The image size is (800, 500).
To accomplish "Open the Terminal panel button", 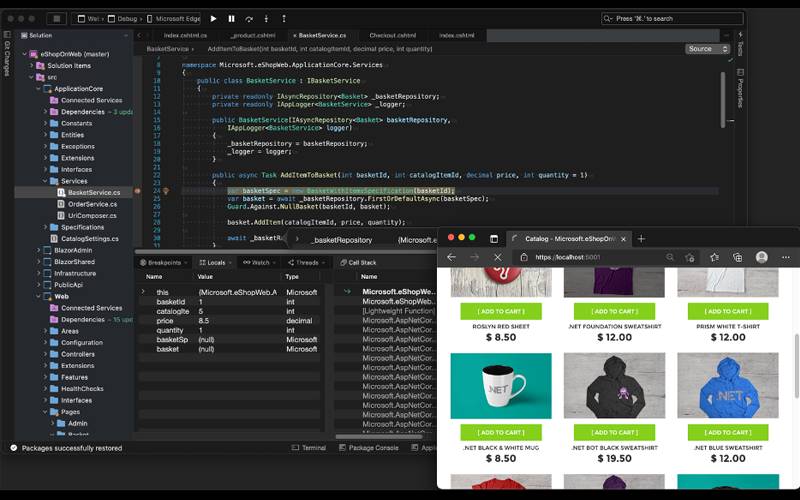I will pyautogui.click(x=309, y=448).
